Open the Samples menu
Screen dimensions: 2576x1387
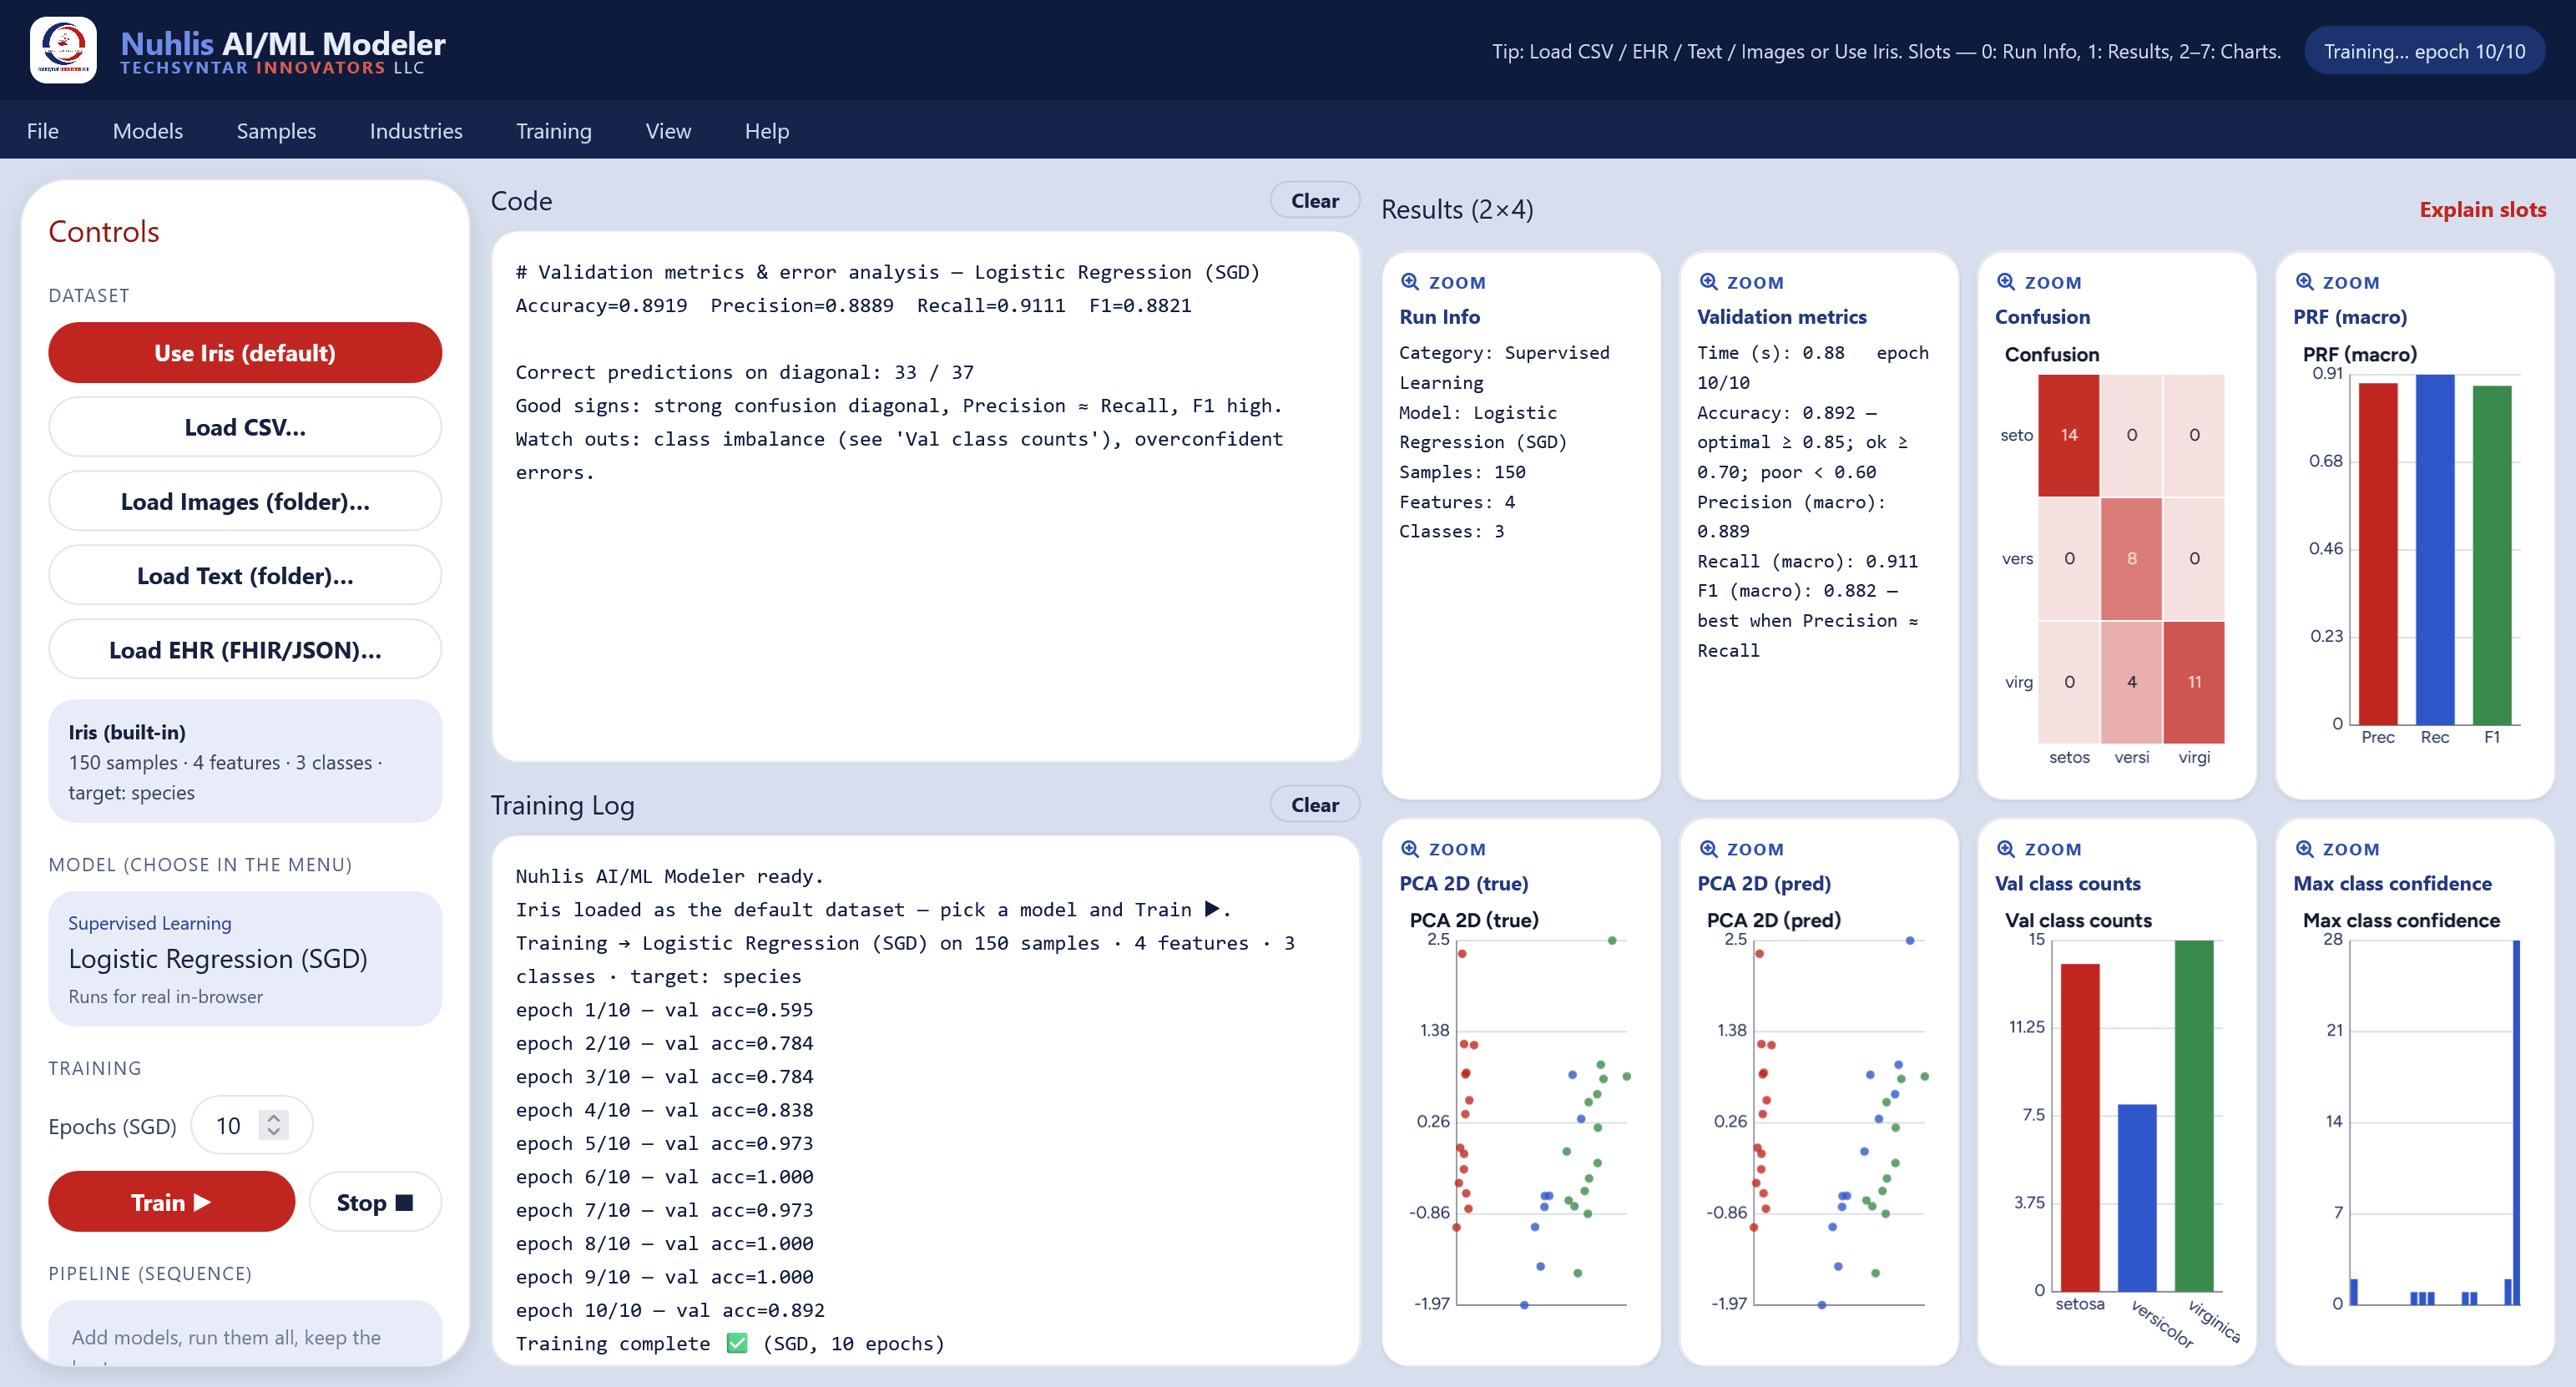click(x=276, y=131)
